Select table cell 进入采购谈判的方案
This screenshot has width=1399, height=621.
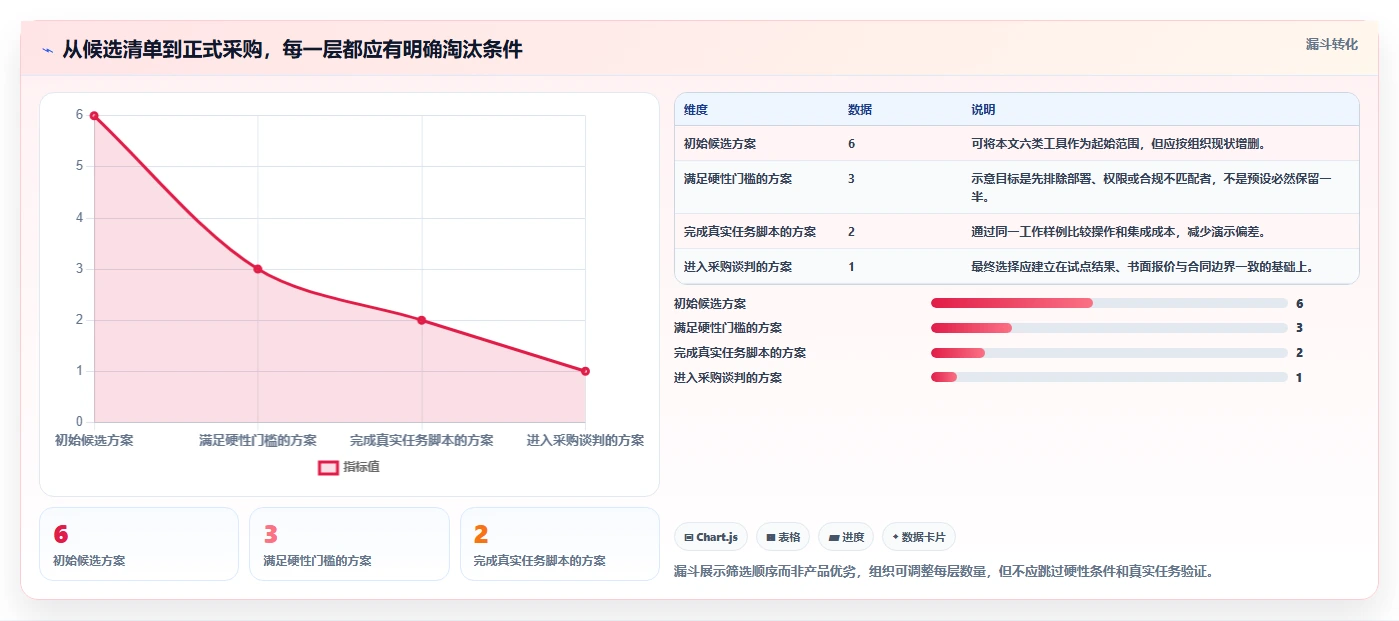(x=738, y=267)
